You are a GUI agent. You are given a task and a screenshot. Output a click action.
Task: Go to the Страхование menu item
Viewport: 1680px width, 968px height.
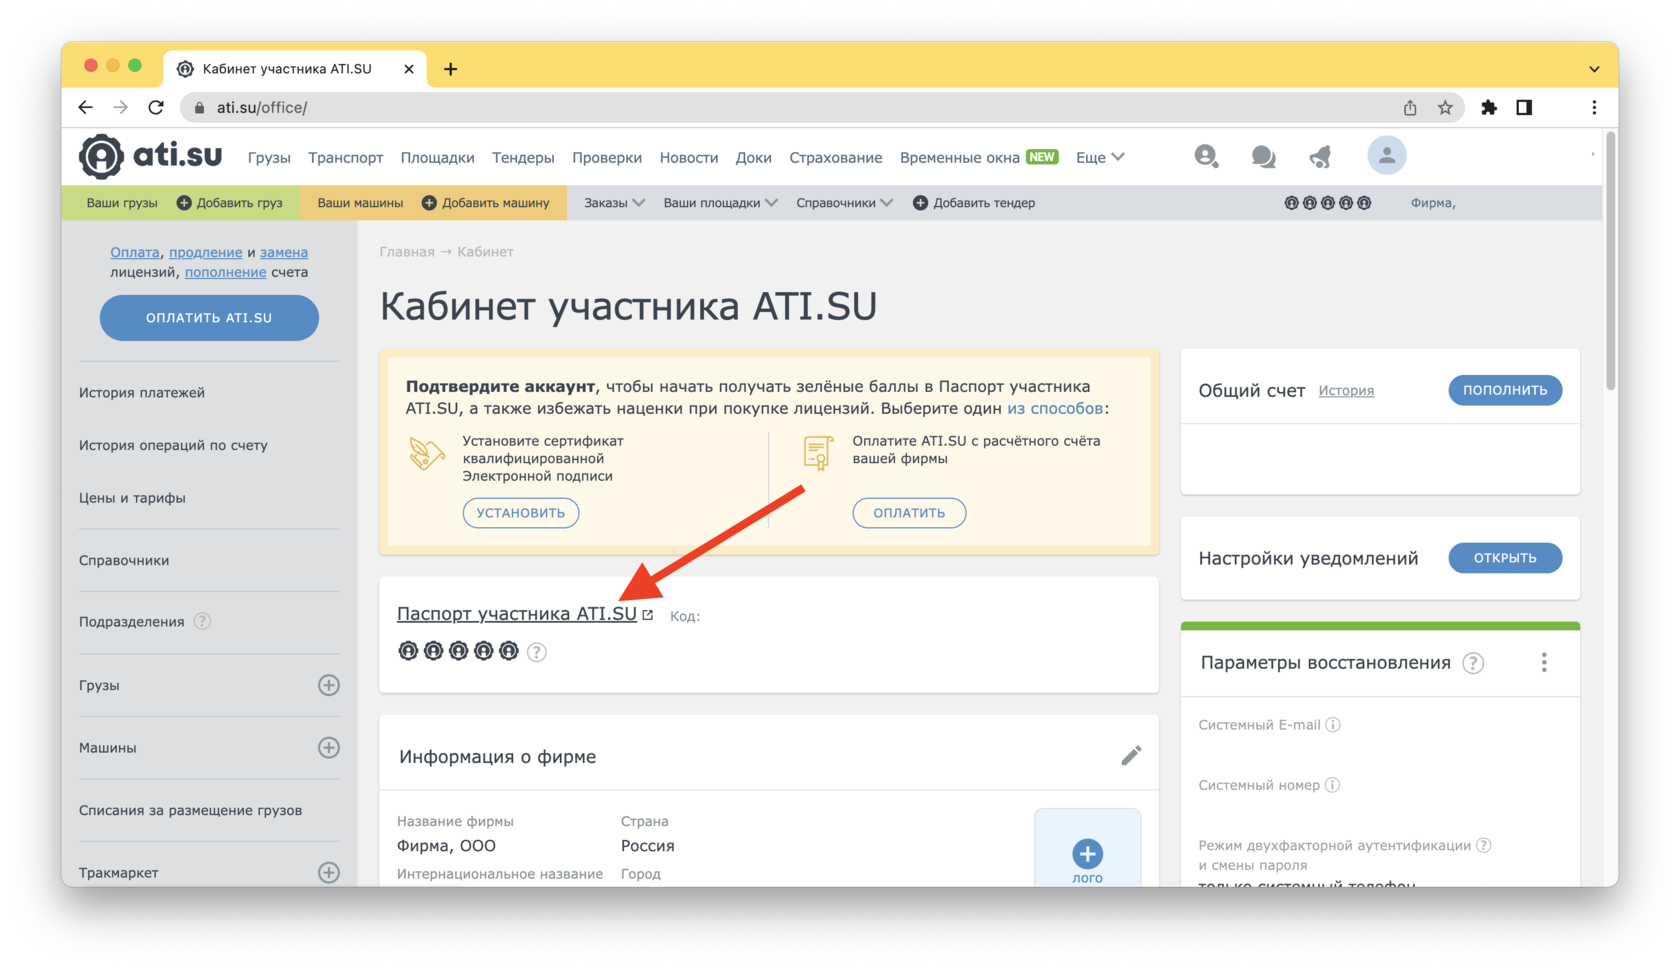click(835, 158)
